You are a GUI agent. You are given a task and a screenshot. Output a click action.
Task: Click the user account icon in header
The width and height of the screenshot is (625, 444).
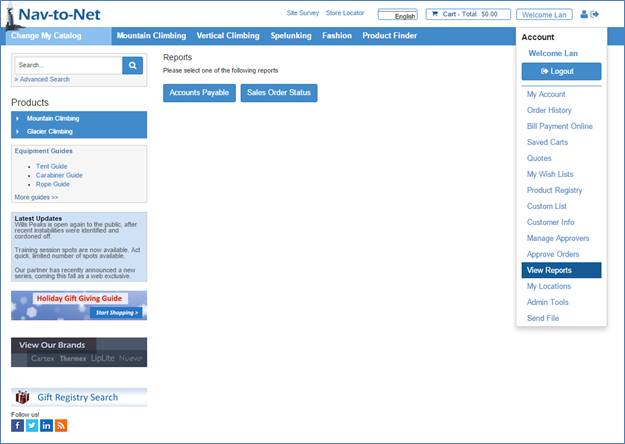[x=584, y=14]
